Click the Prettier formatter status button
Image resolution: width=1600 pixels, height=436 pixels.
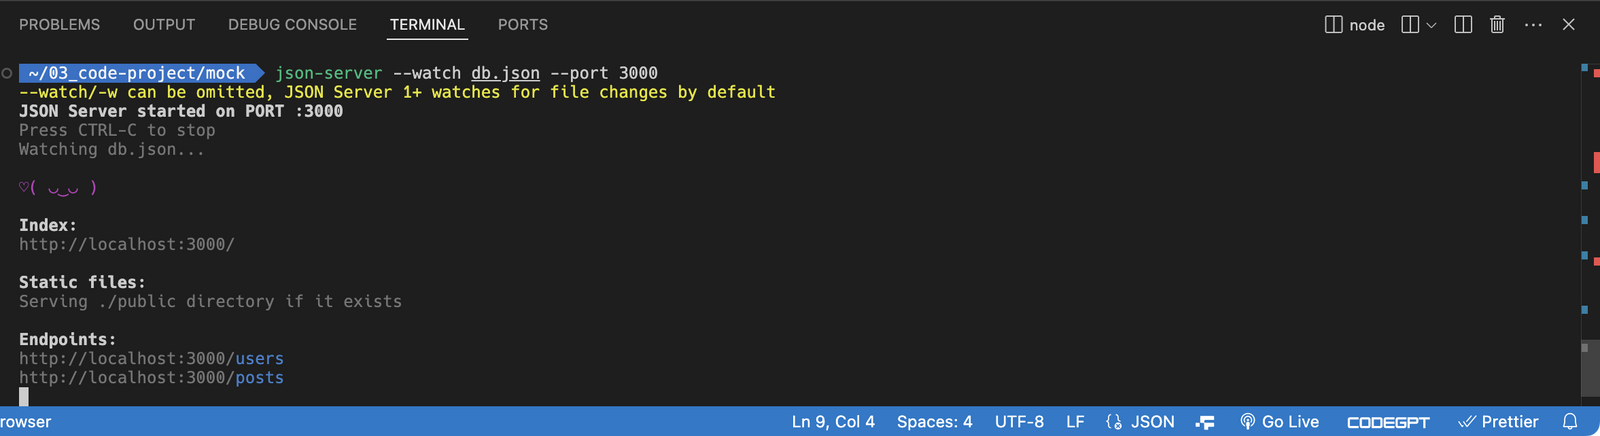(x=1498, y=422)
